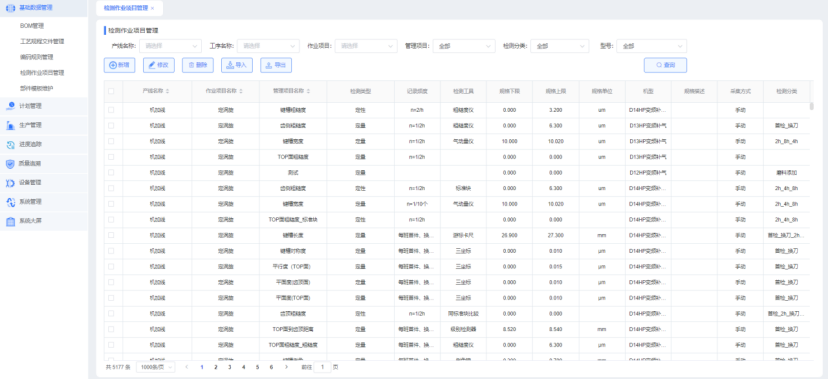This screenshot has width=829, height=379.
Task: Select current page 1 in pagination
Action: point(202,367)
